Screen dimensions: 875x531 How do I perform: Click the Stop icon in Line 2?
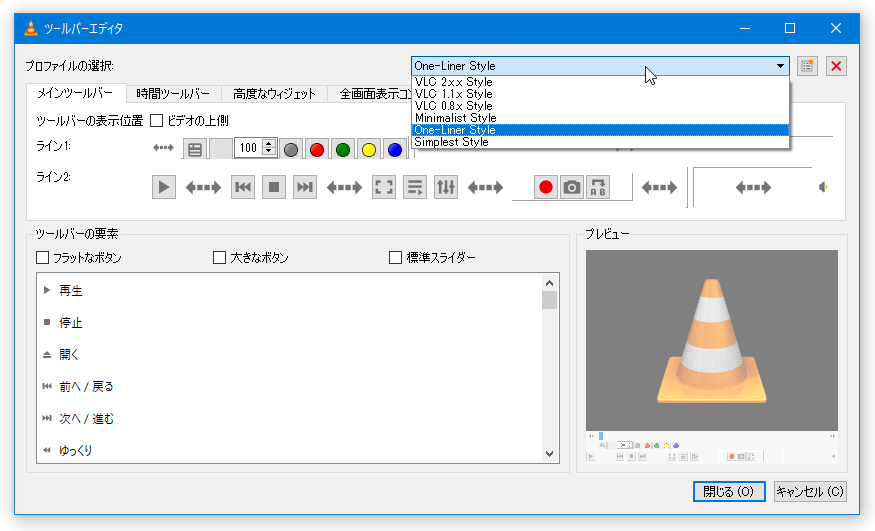click(x=273, y=187)
